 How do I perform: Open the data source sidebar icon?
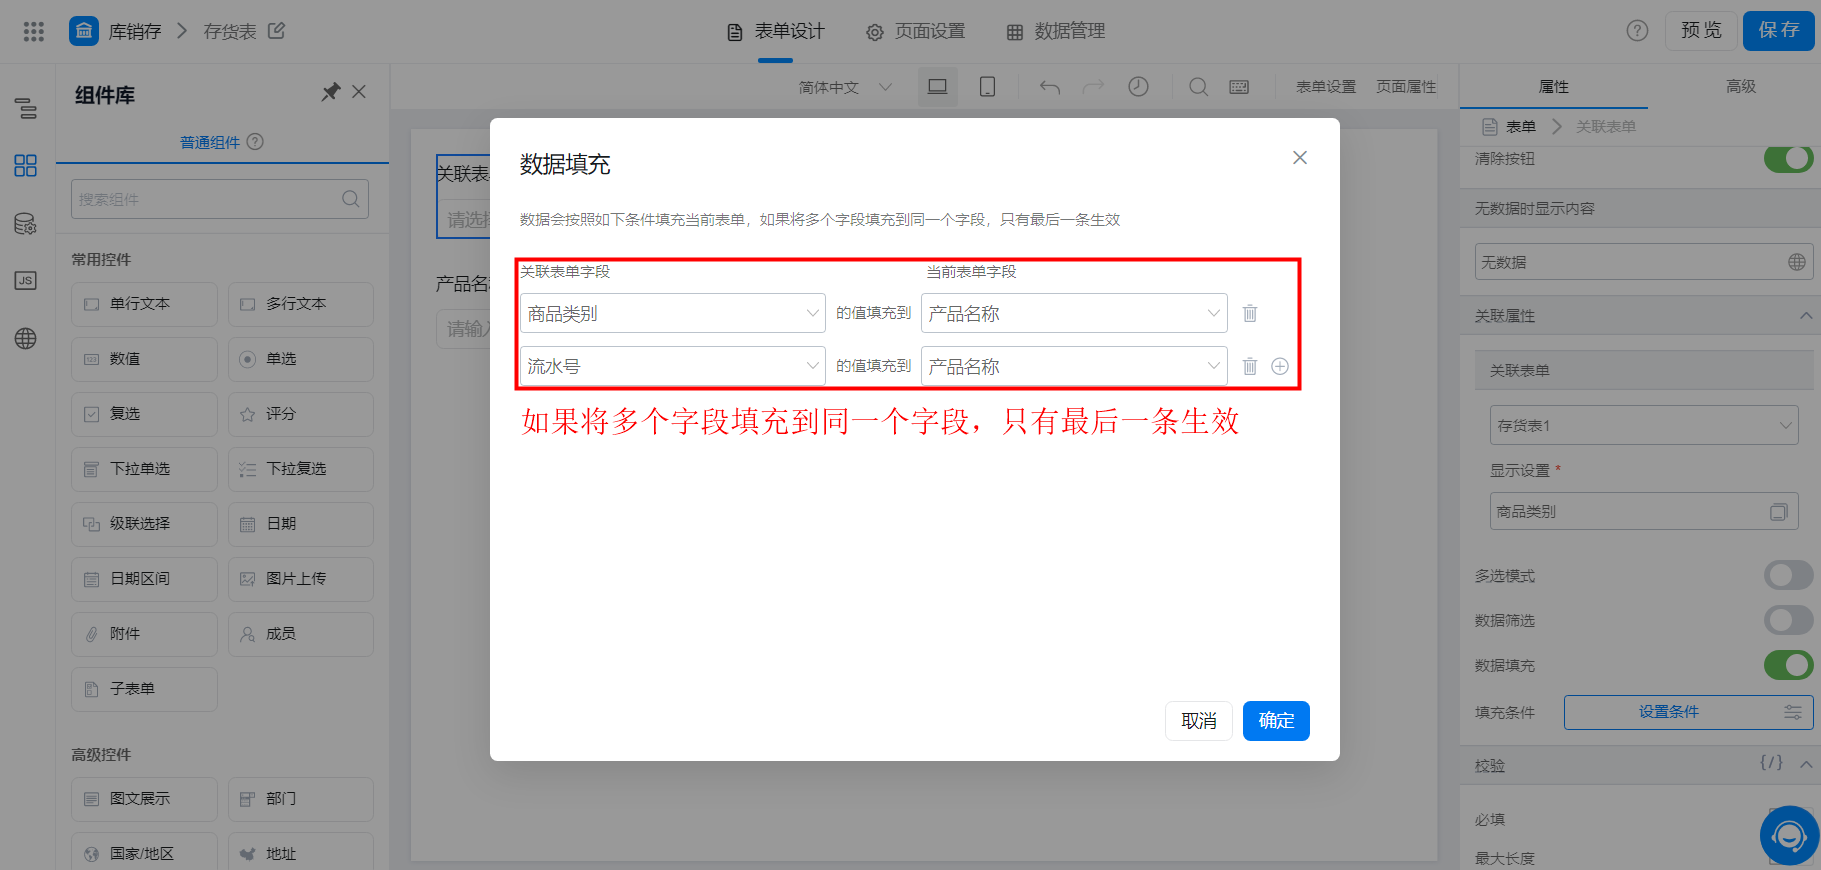26,223
